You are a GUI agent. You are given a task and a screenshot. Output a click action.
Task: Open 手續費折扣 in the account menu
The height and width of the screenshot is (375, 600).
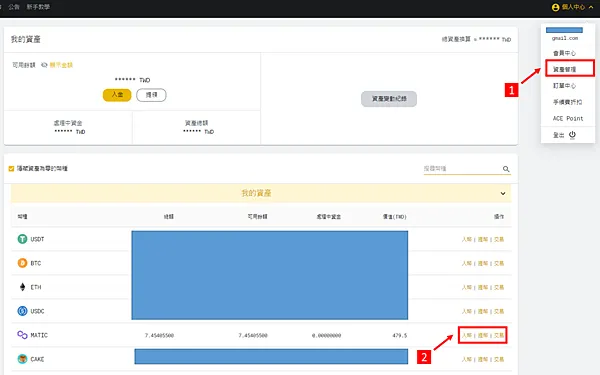(x=567, y=102)
